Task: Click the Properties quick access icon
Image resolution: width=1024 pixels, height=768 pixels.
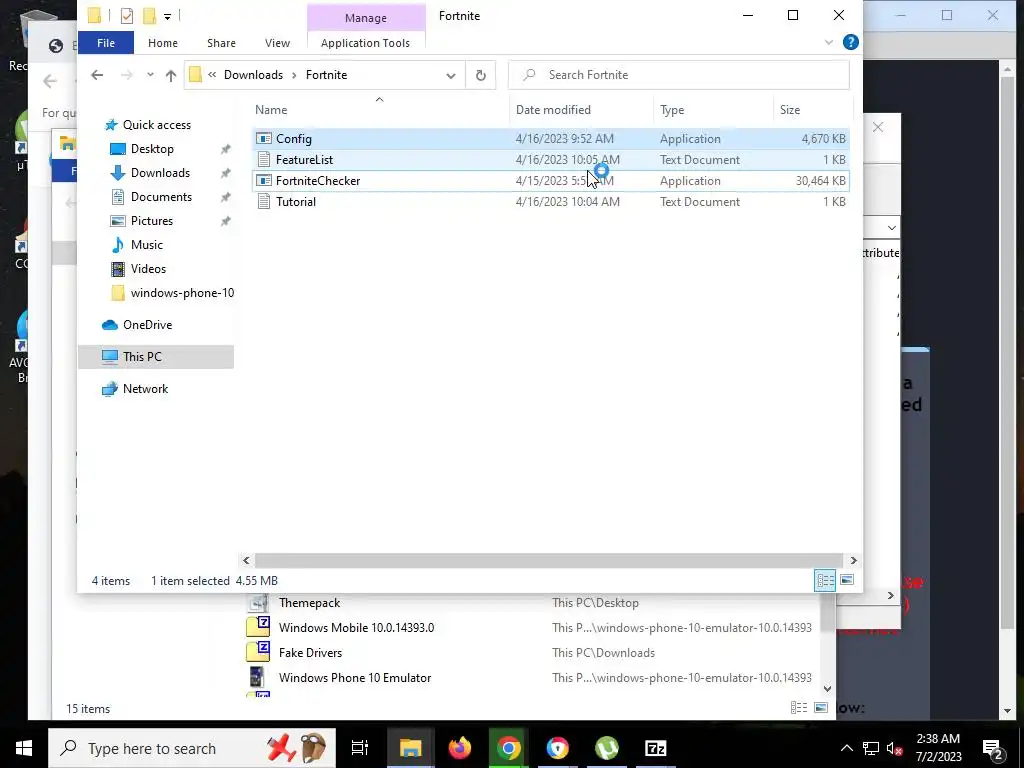Action: click(x=127, y=16)
